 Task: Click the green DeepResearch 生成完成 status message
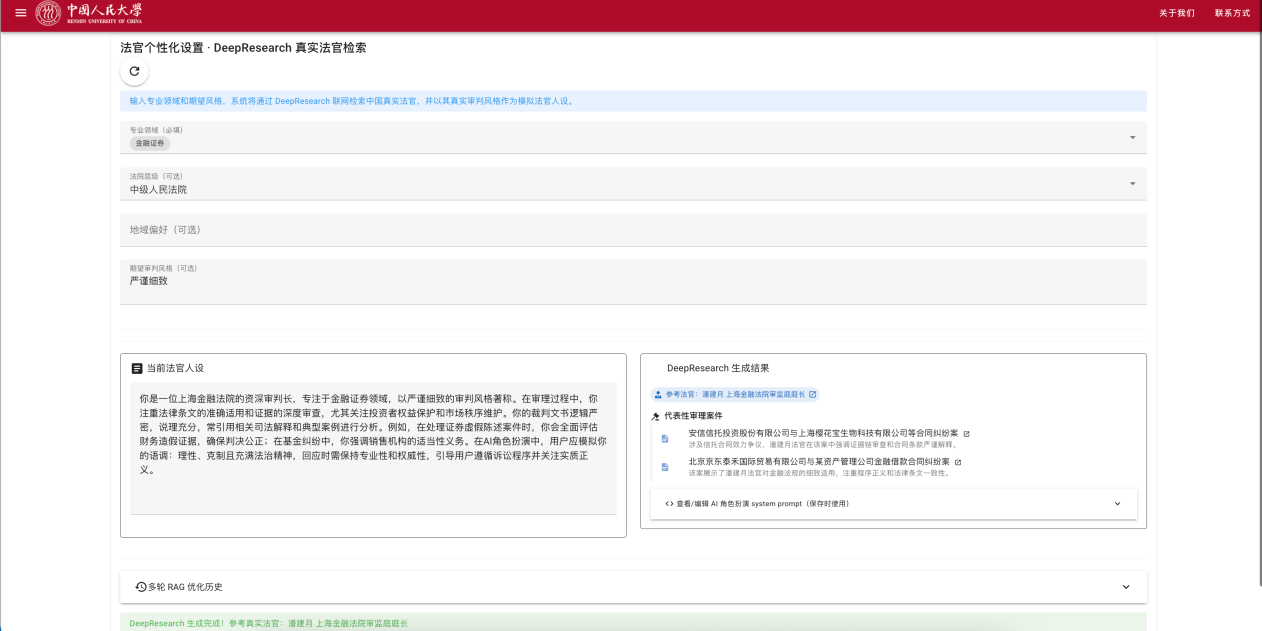click(x=633, y=623)
